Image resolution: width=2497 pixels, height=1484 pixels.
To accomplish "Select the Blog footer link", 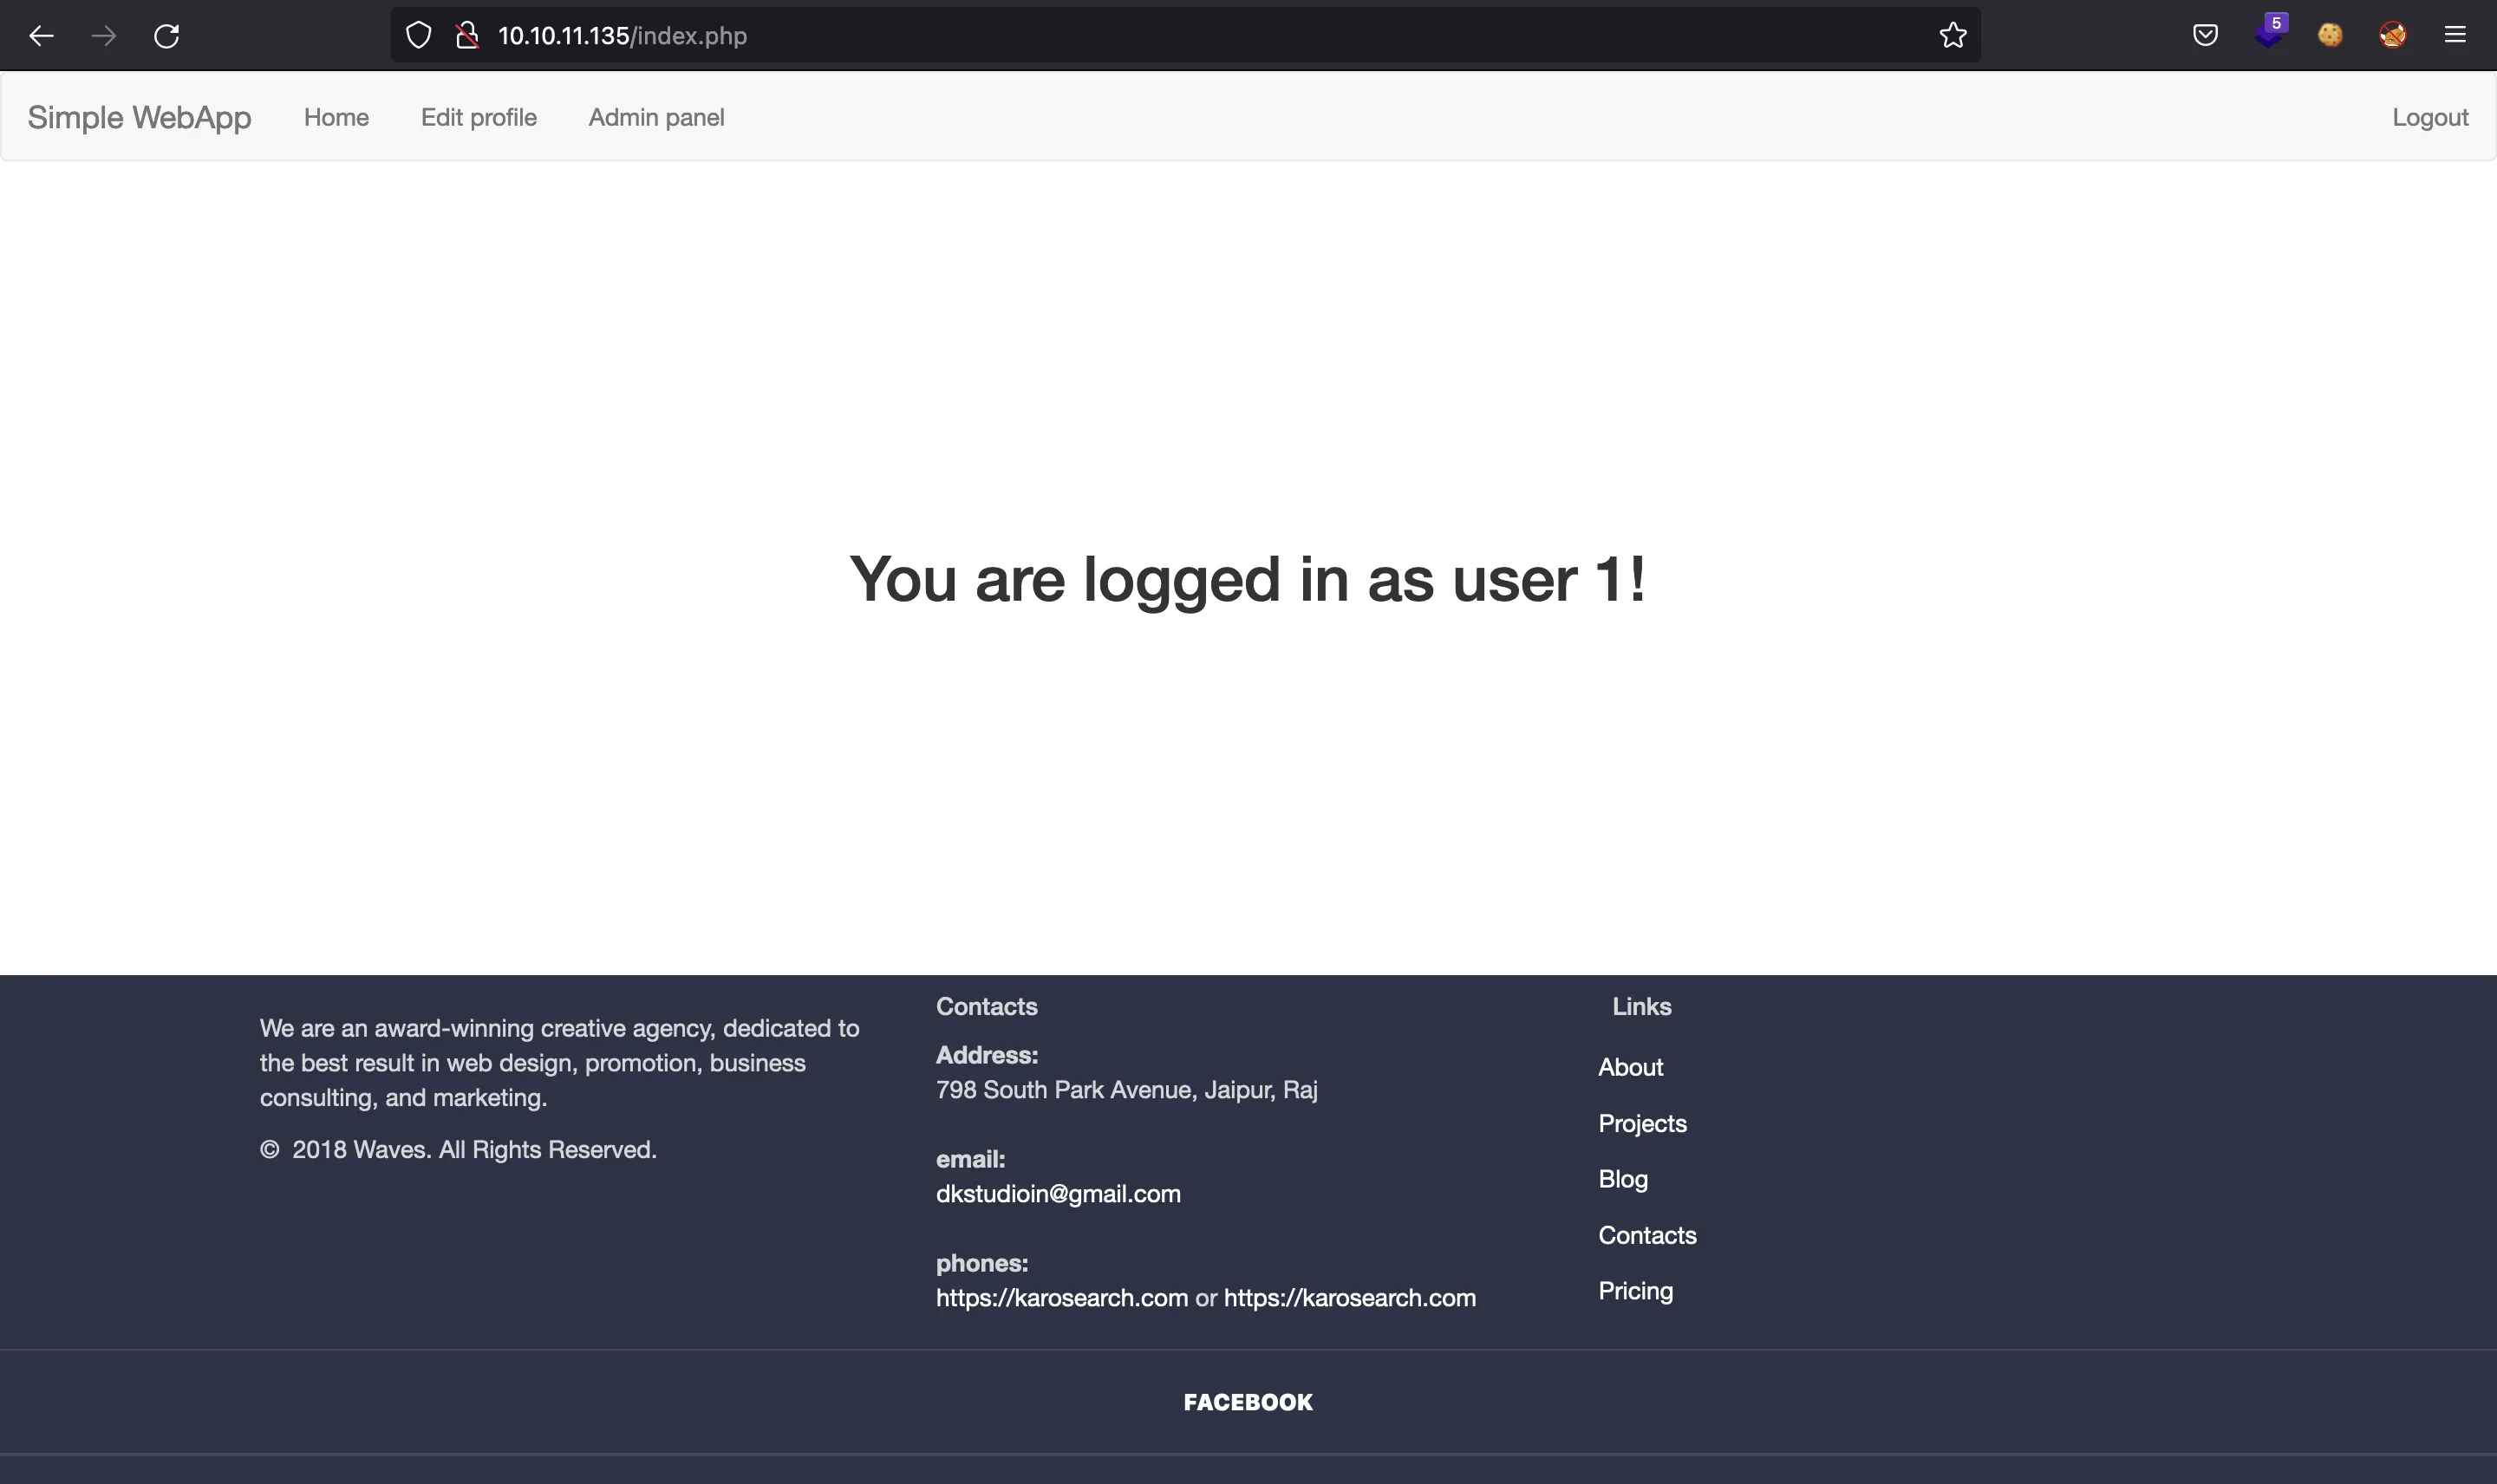I will click(1622, 1178).
